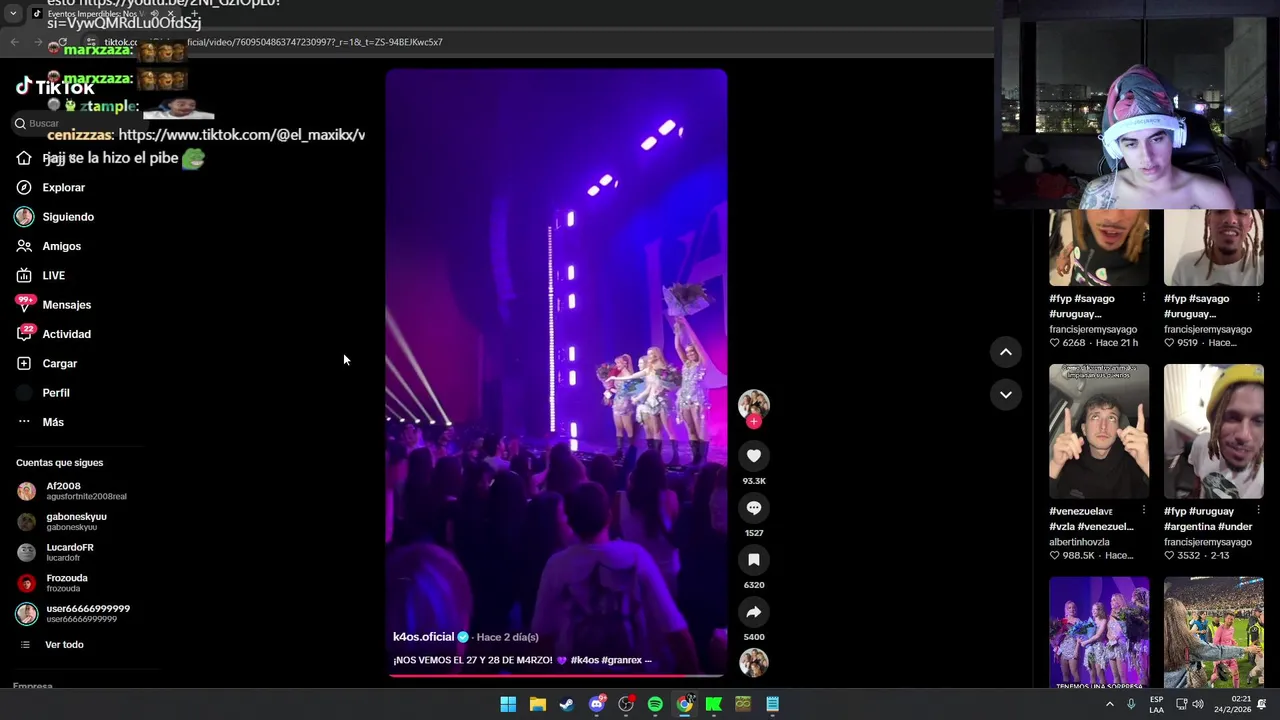The height and width of the screenshot is (720, 1280).
Task: Click the Buscar search field
Action: pos(80,123)
